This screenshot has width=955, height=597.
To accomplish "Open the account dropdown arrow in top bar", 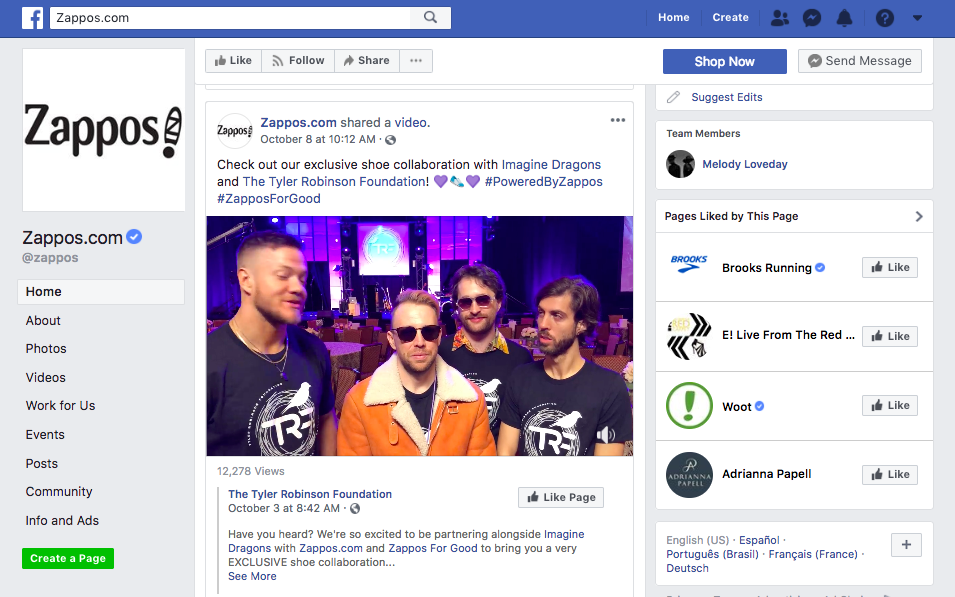I will pyautogui.click(x=917, y=18).
